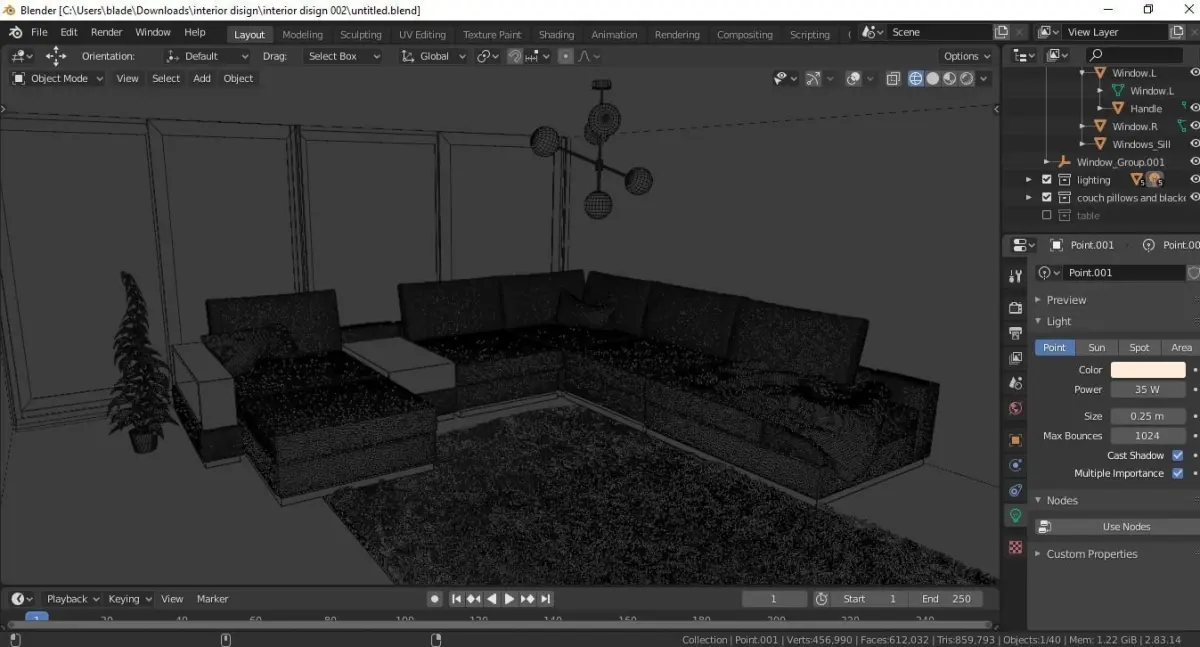Open the Orientation Default dropdown
Image resolution: width=1200 pixels, height=647 pixels.
pyautogui.click(x=208, y=57)
